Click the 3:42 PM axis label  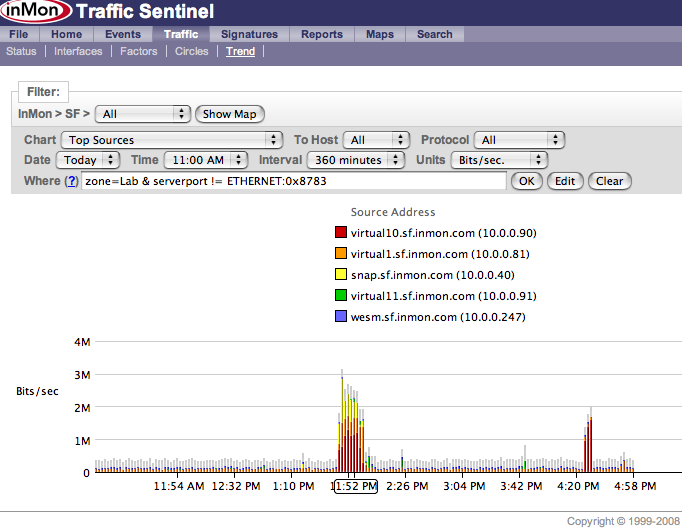[521, 486]
